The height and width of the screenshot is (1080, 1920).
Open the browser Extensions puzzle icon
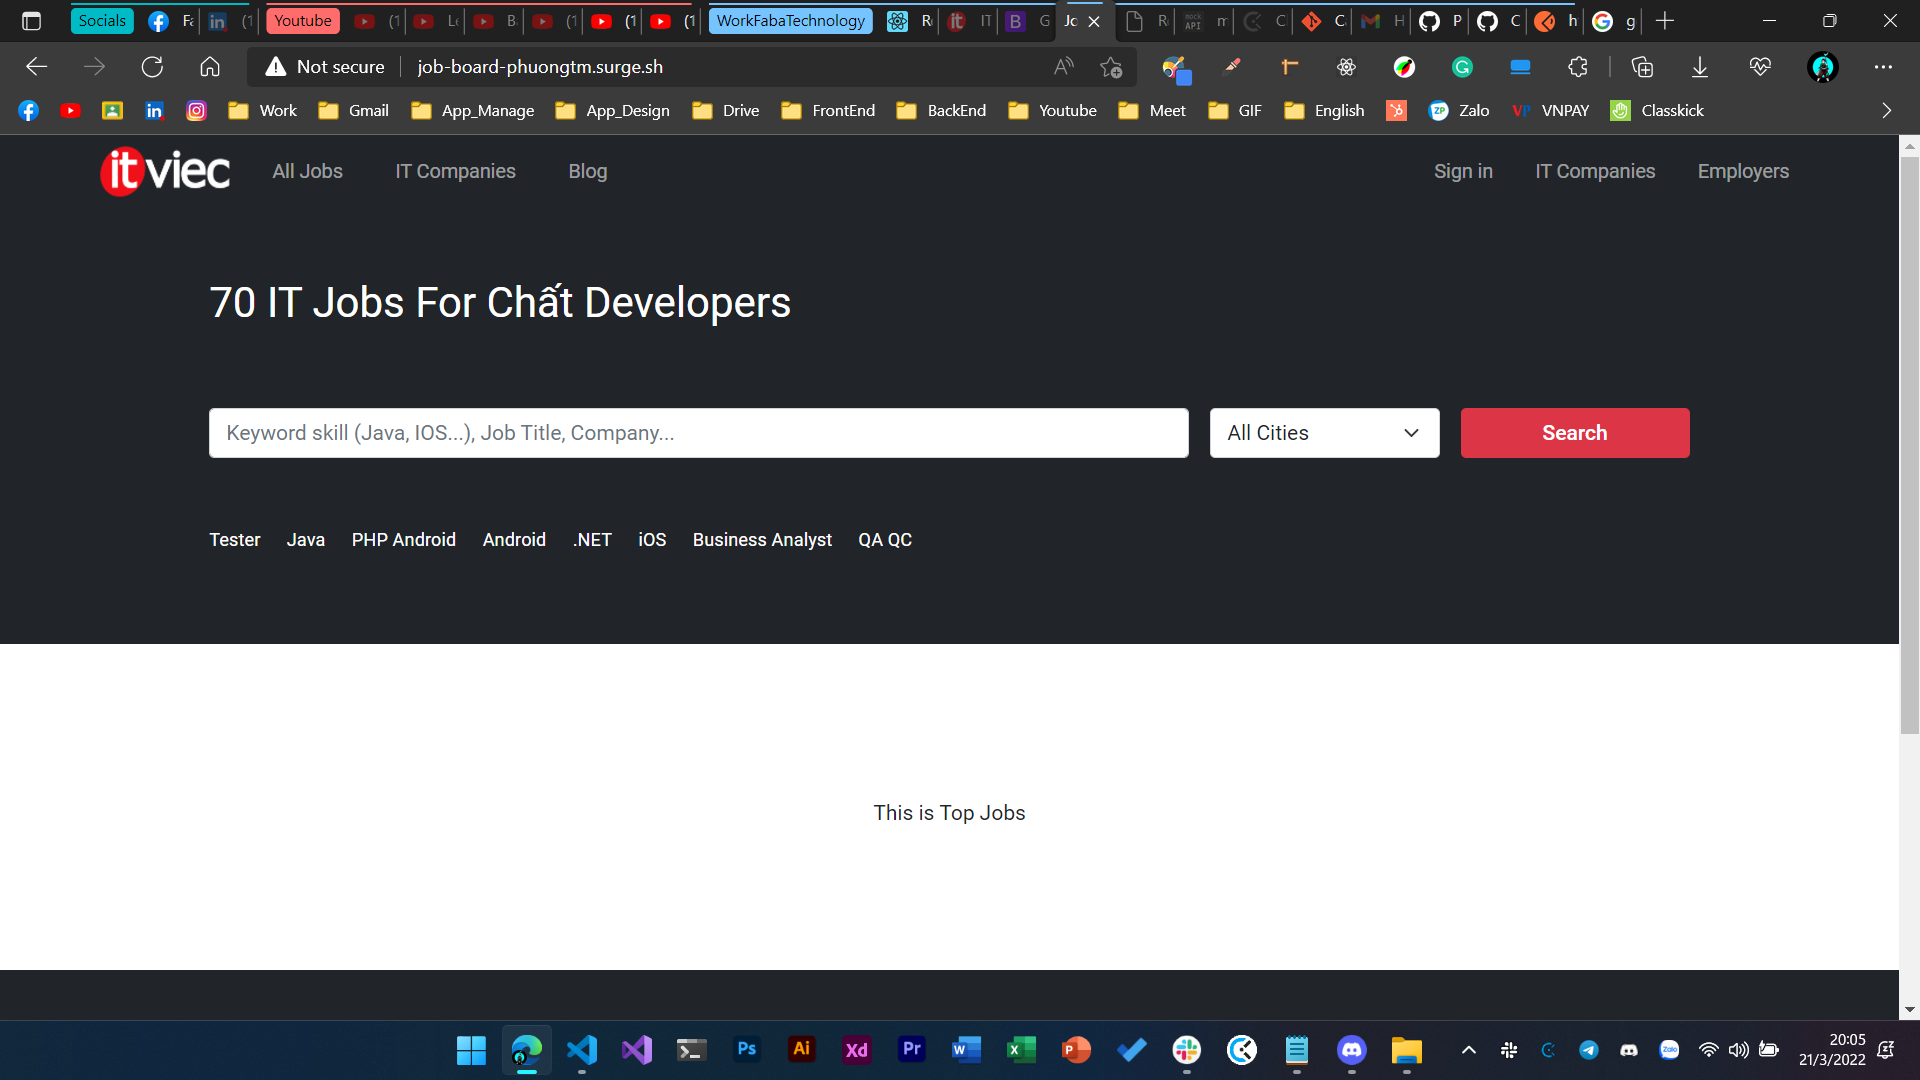[1578, 67]
